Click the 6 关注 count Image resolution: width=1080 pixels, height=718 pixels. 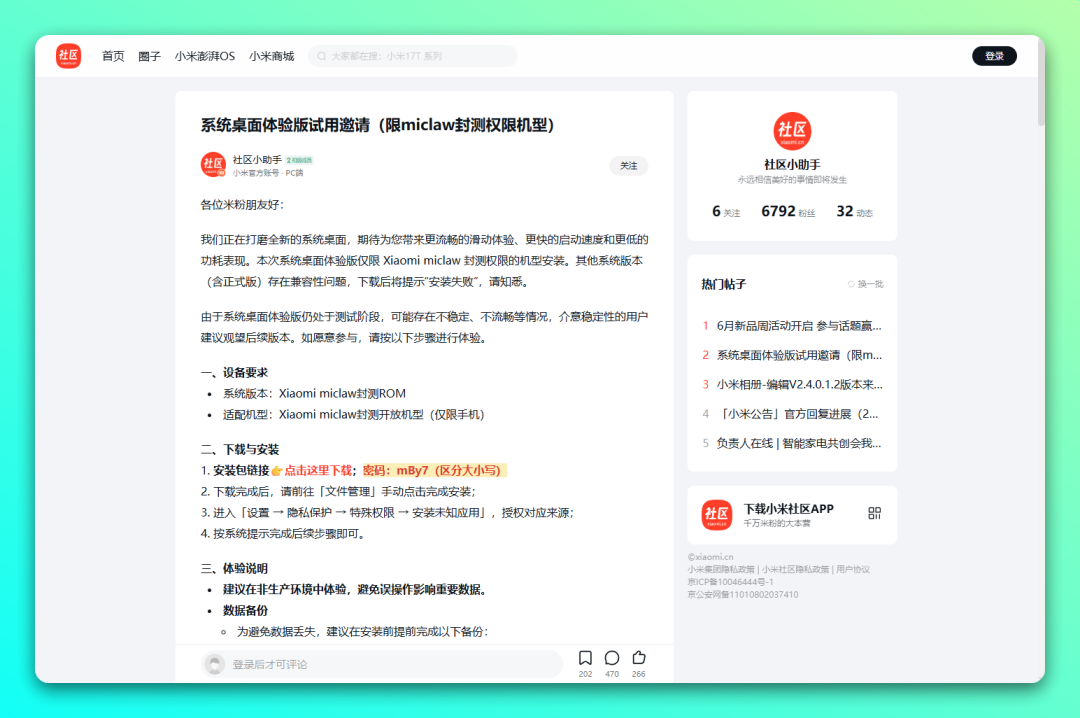click(726, 212)
